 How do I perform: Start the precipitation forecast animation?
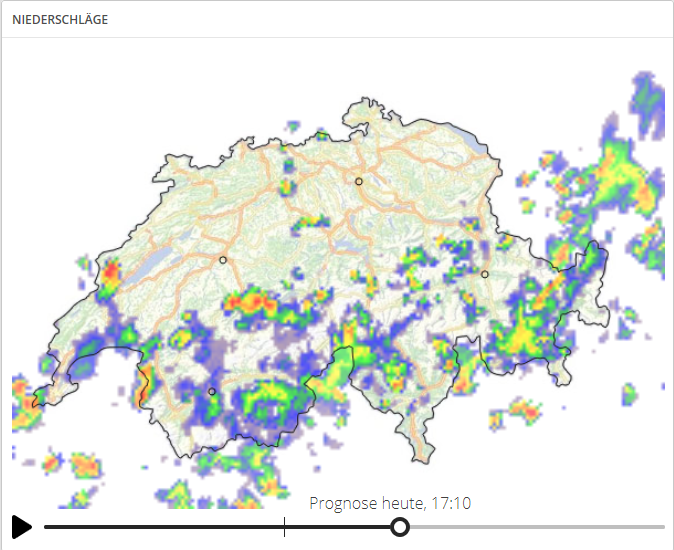[x=21, y=526]
